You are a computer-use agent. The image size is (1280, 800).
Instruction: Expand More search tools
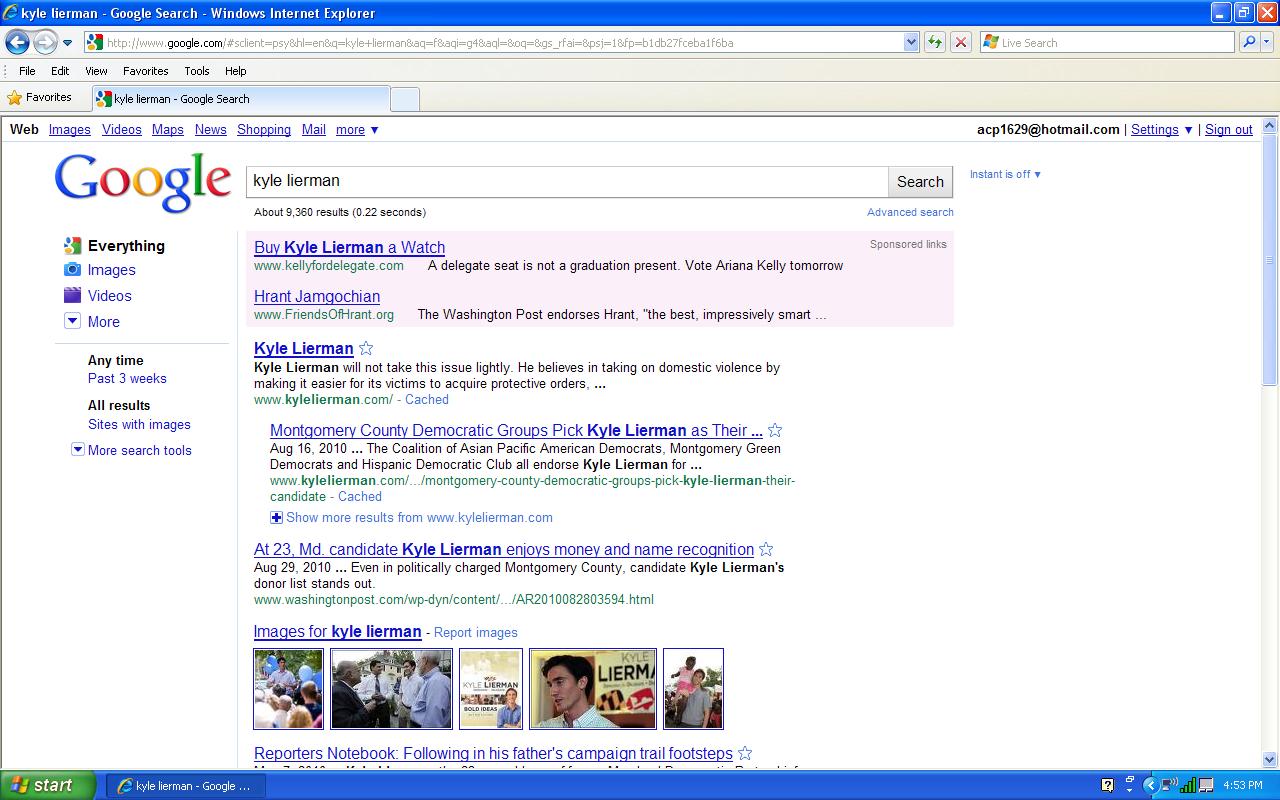[131, 450]
